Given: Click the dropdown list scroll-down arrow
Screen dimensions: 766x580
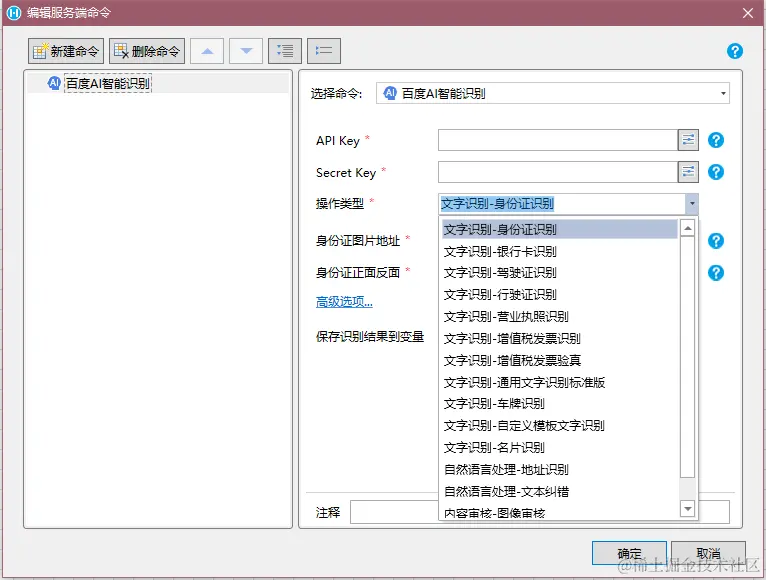Looking at the screenshot, I should pos(687,509).
